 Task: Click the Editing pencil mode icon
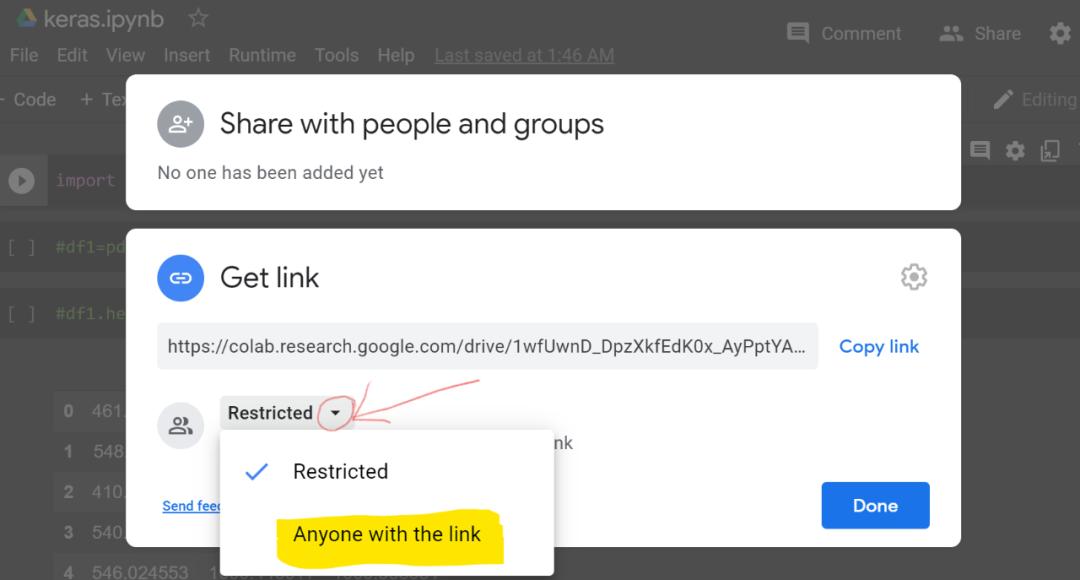[1004, 99]
